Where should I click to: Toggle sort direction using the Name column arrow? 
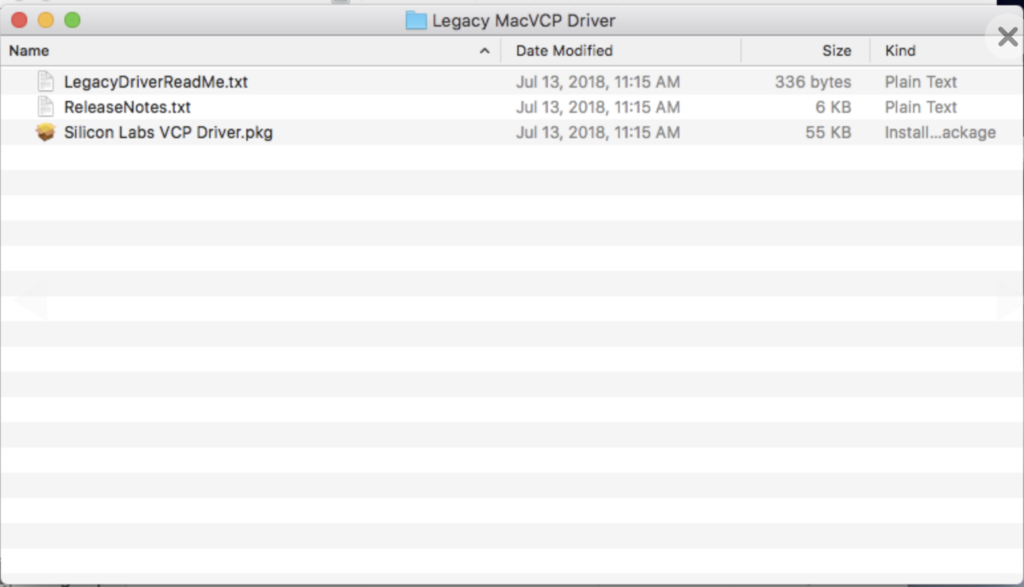pos(485,51)
